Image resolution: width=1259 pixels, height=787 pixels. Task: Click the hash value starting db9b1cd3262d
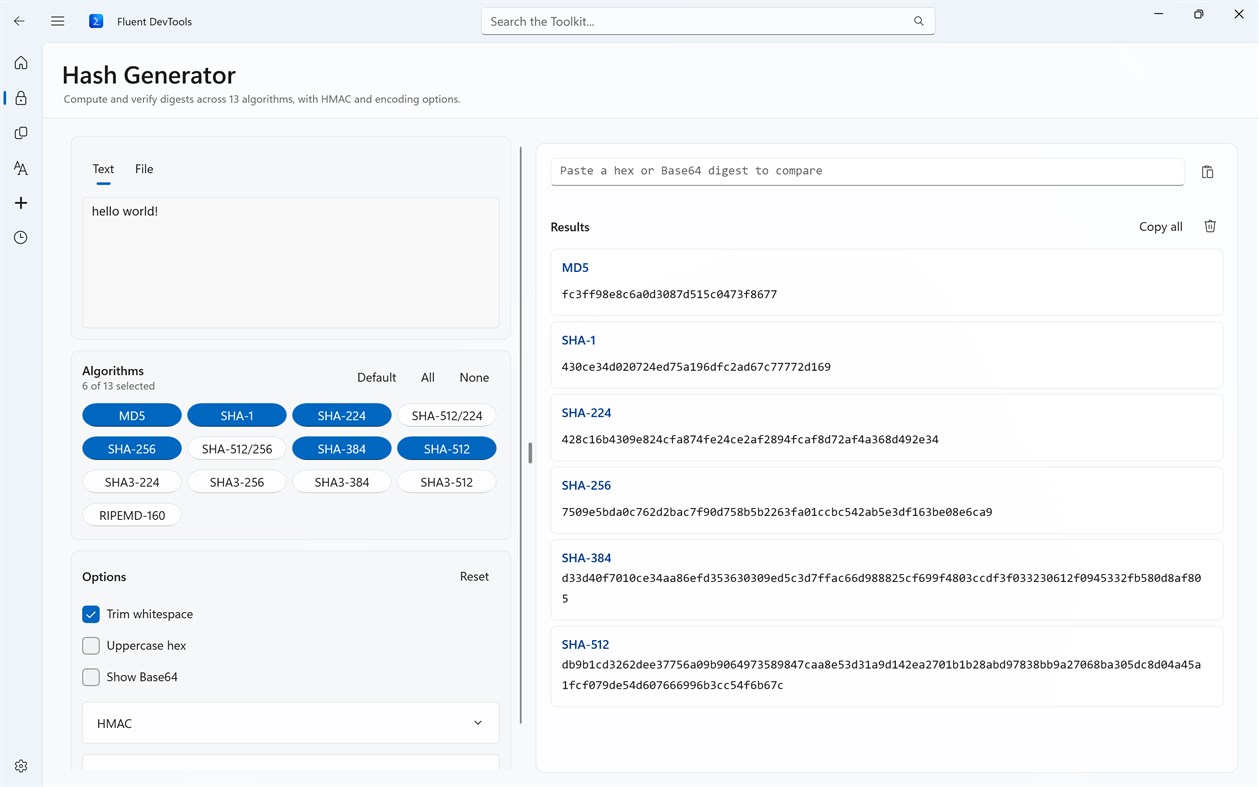tap(881, 675)
